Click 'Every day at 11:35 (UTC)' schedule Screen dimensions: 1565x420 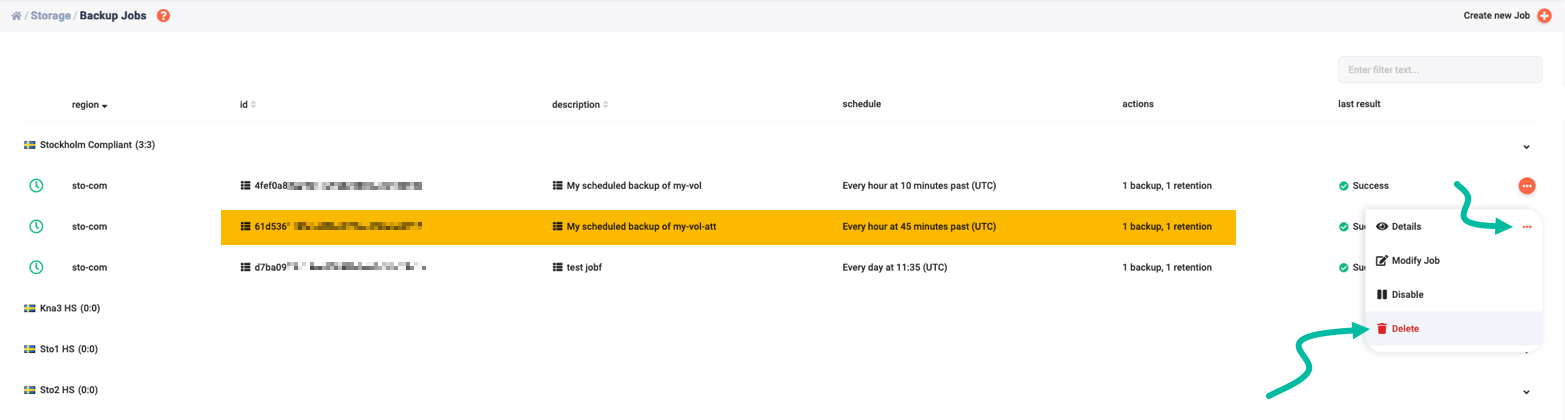[895, 268]
